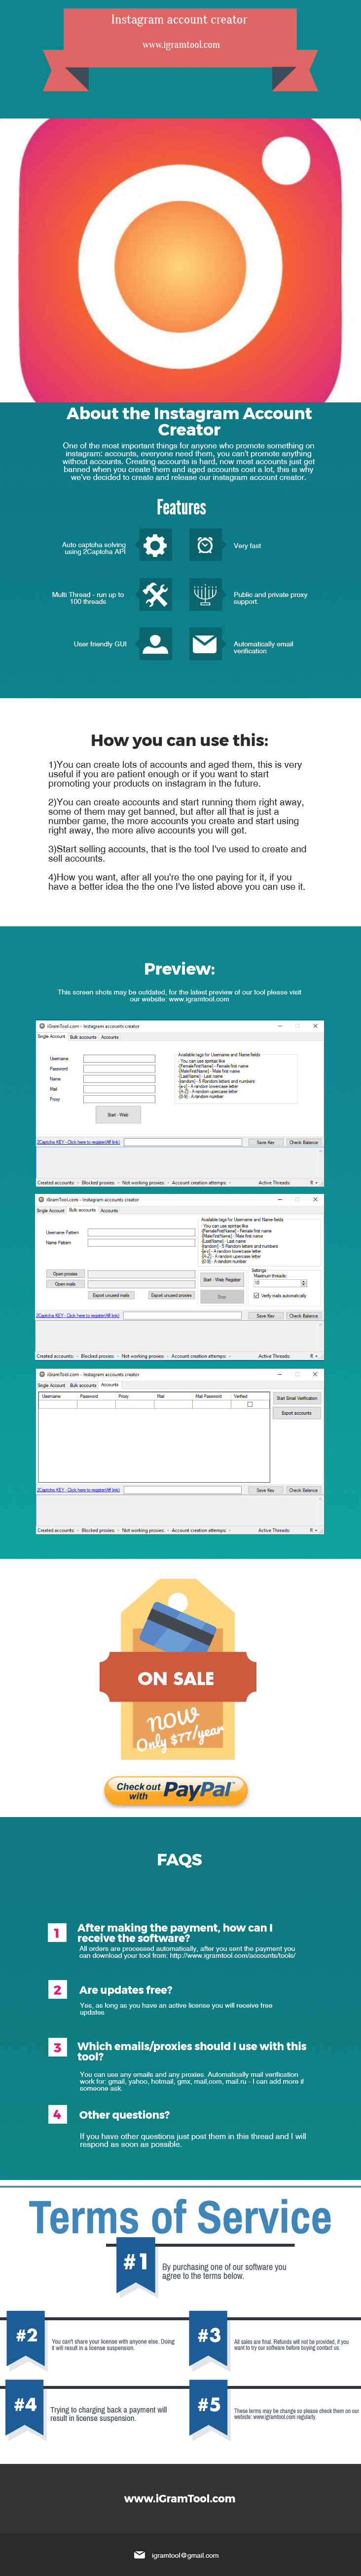Select the Single Account tab in first preview

[x=51, y=1036]
